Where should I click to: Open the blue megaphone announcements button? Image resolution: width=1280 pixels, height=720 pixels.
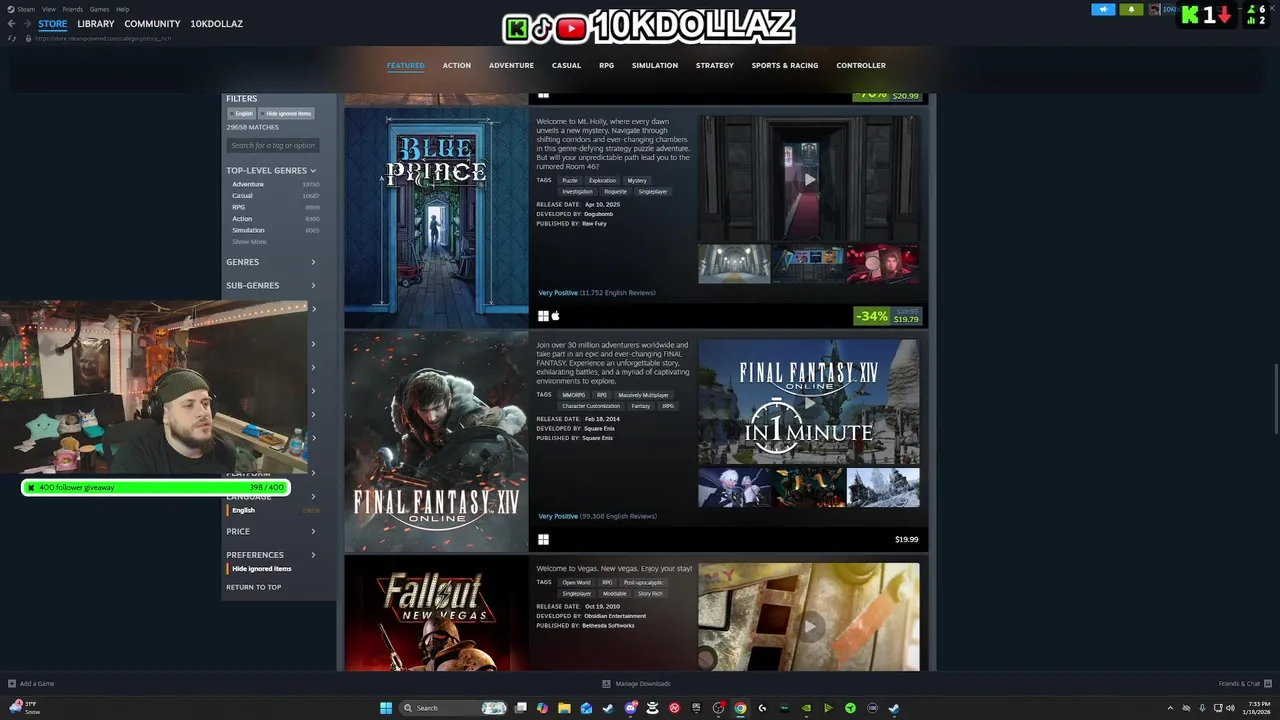1103,10
